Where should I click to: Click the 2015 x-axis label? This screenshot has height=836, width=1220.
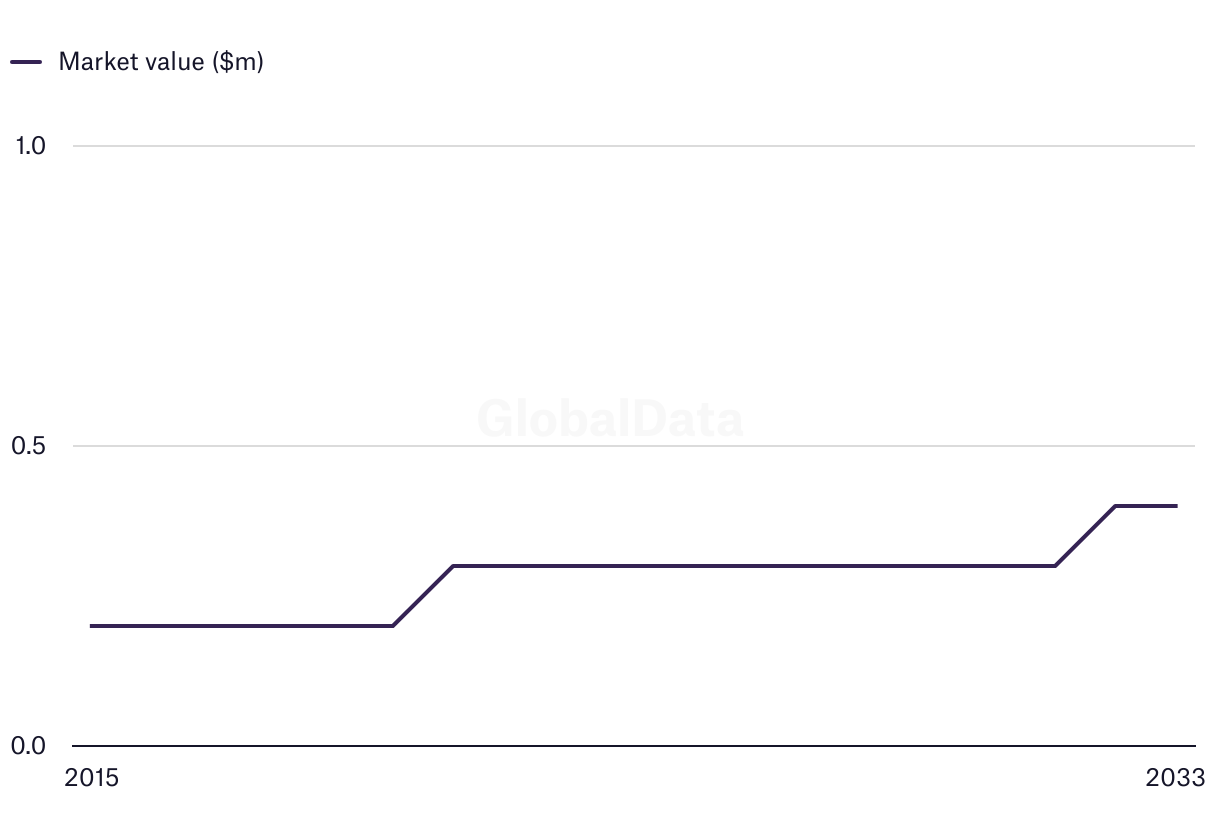coord(91,778)
